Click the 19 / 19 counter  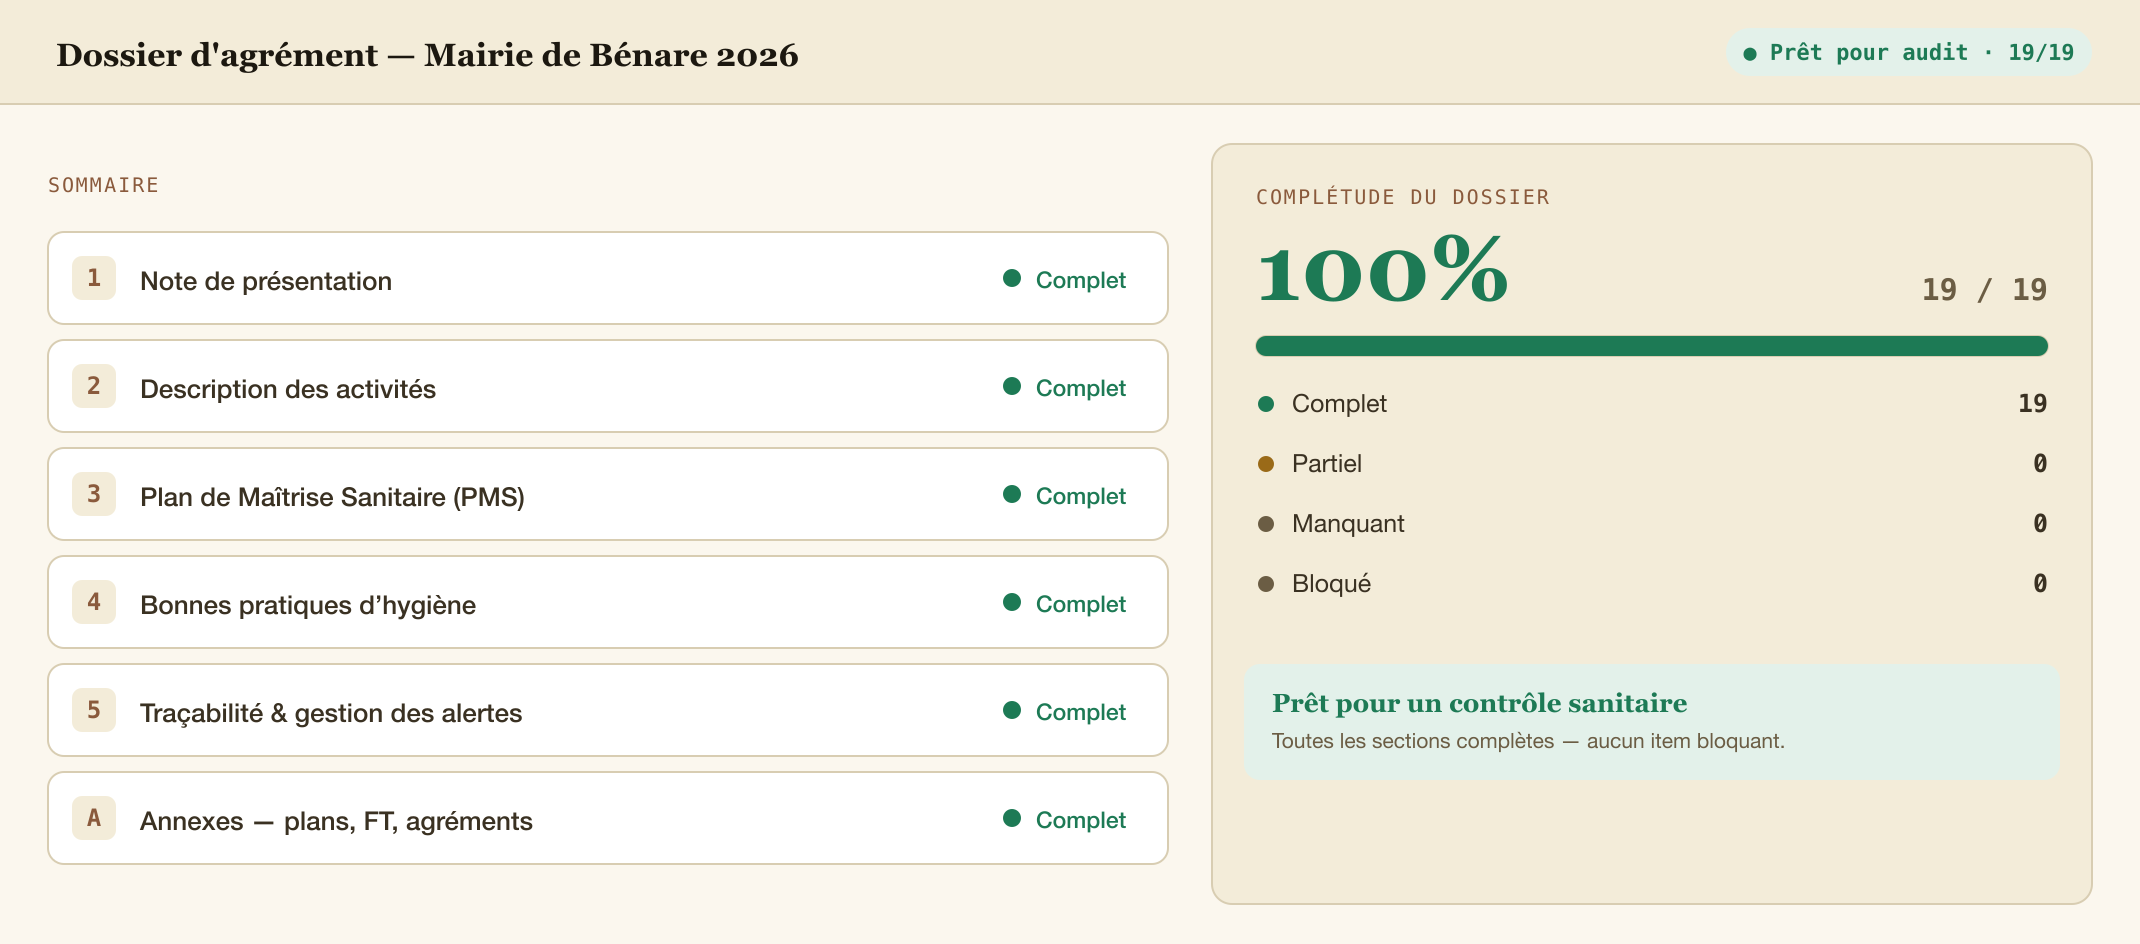coord(1984,289)
